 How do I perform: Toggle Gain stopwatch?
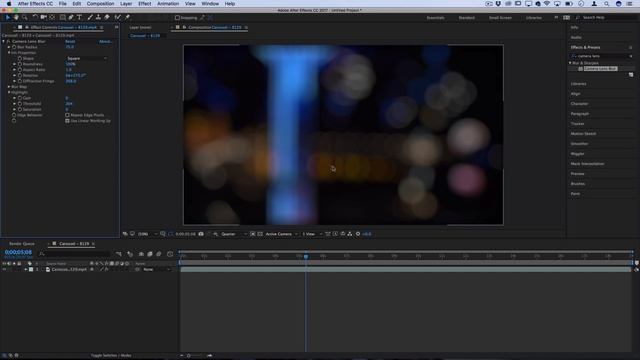(x=20, y=98)
